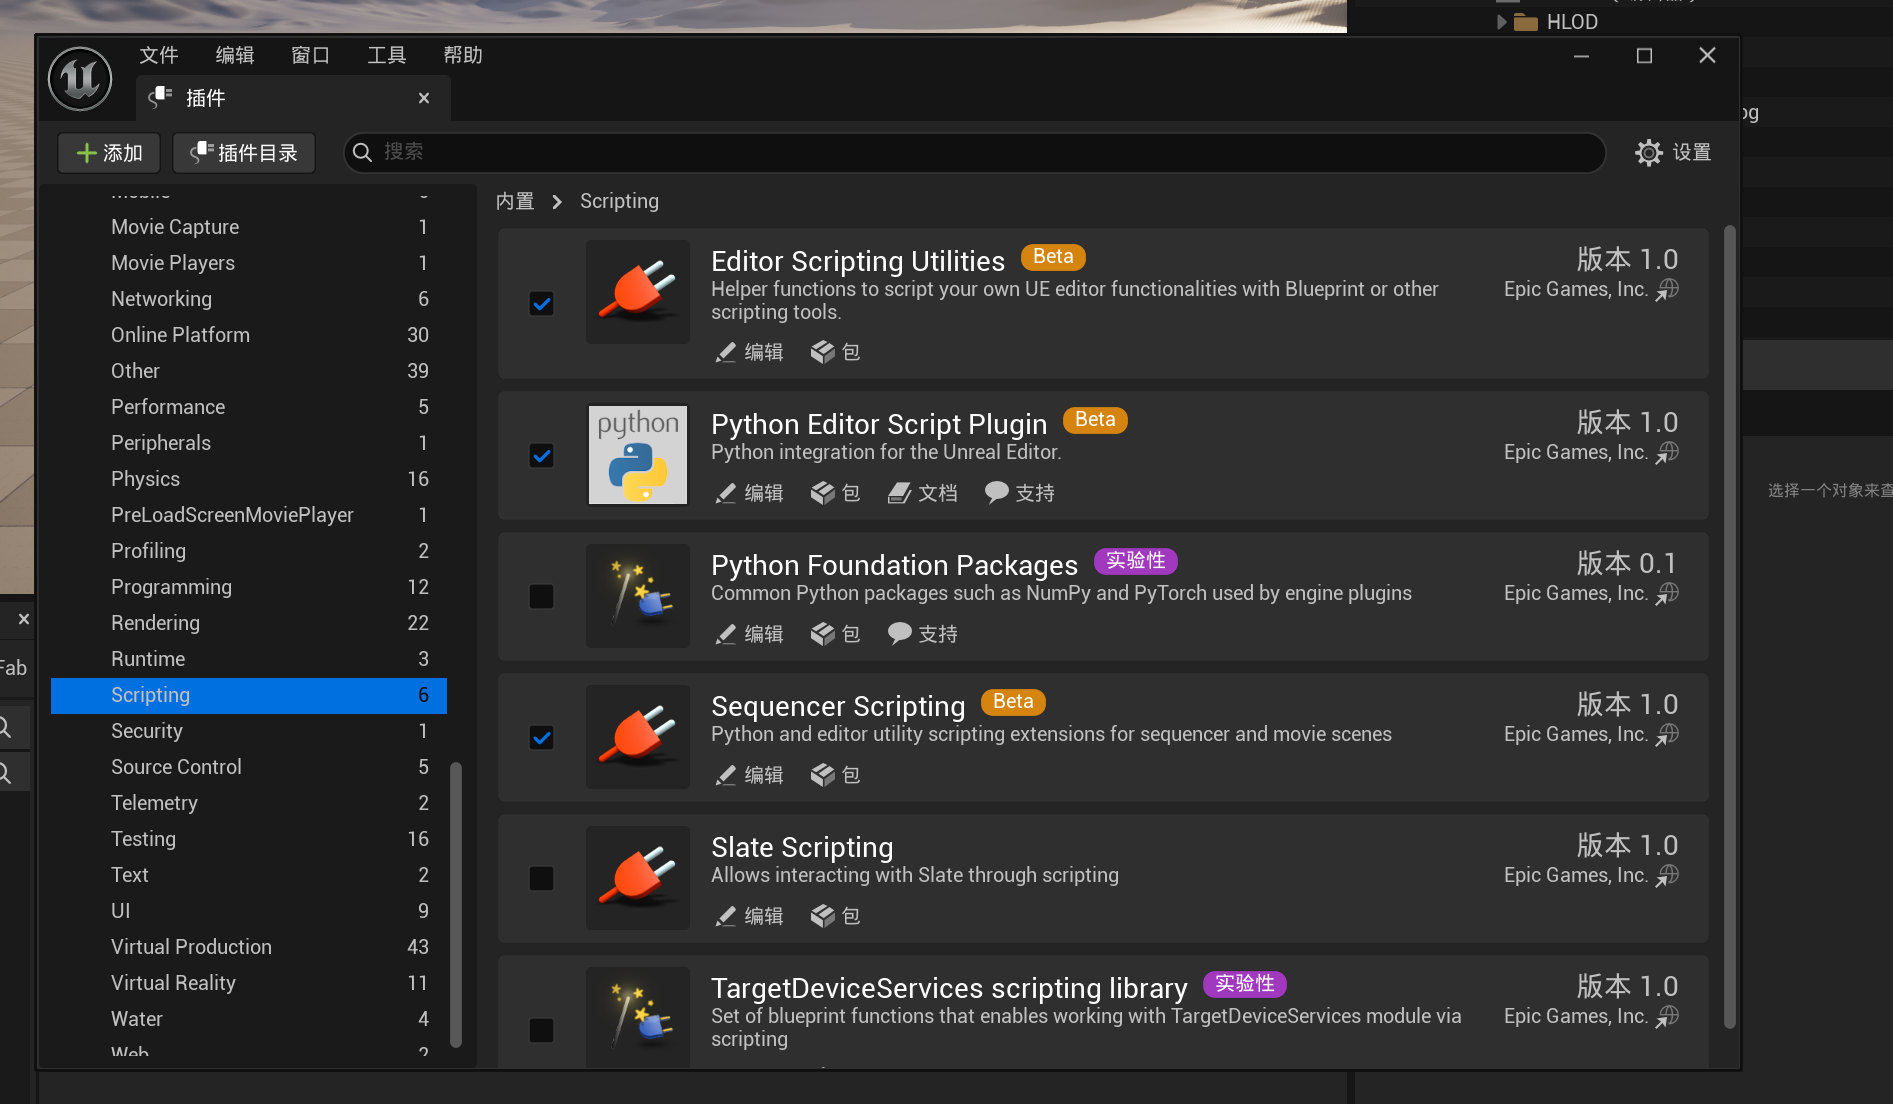
Task: Package Sequencer Scripting 包
Action: [x=836, y=775]
